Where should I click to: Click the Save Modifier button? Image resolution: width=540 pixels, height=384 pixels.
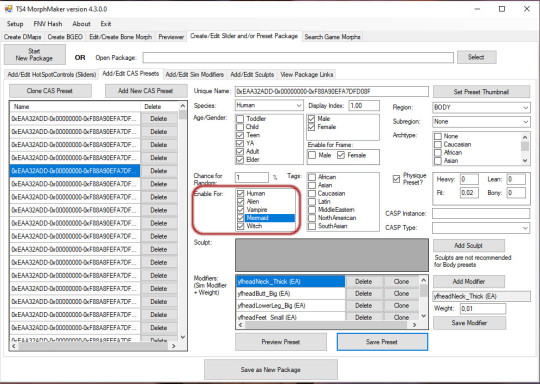(469, 323)
